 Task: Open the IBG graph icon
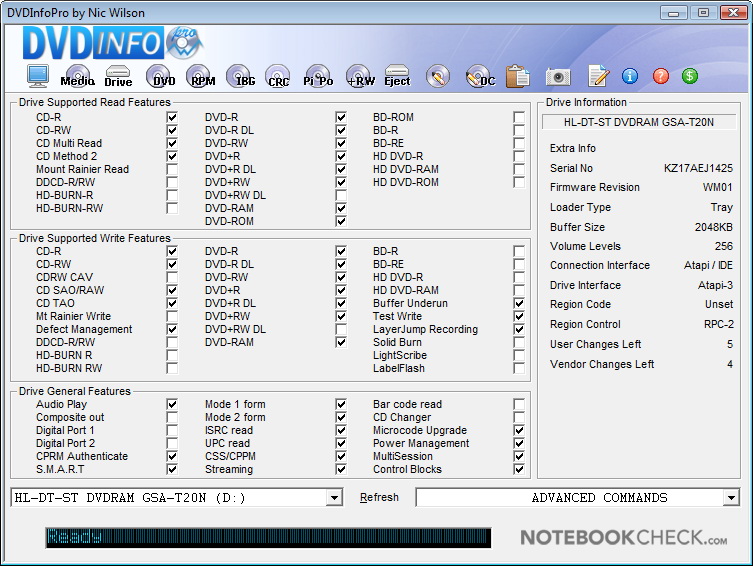point(241,76)
